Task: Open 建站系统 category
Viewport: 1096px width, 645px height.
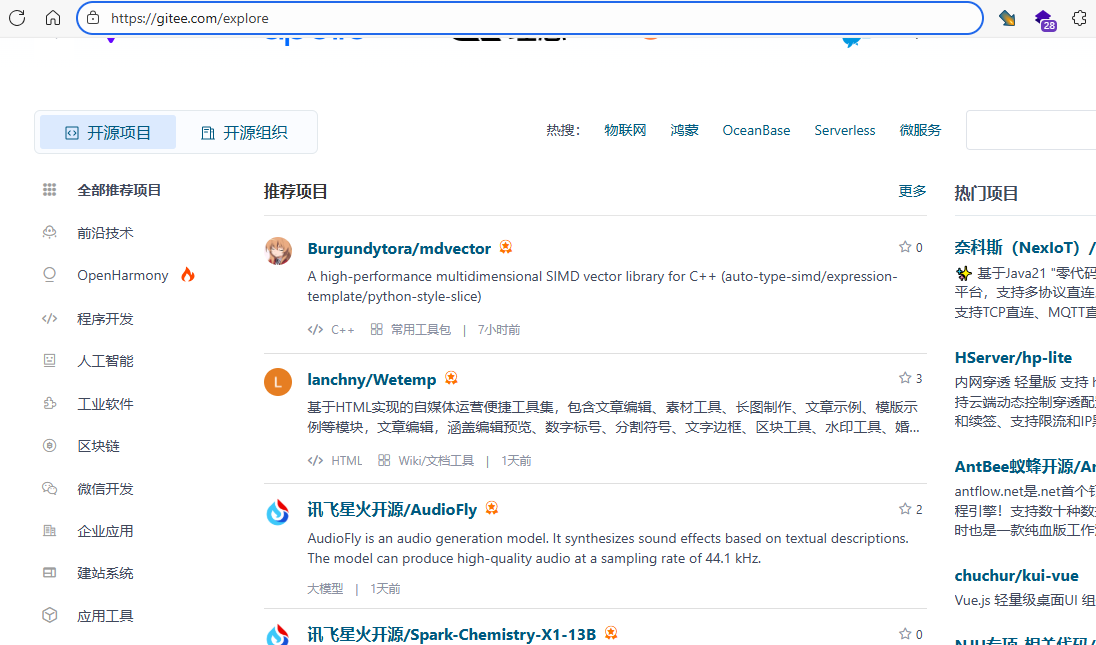Action: 105,573
